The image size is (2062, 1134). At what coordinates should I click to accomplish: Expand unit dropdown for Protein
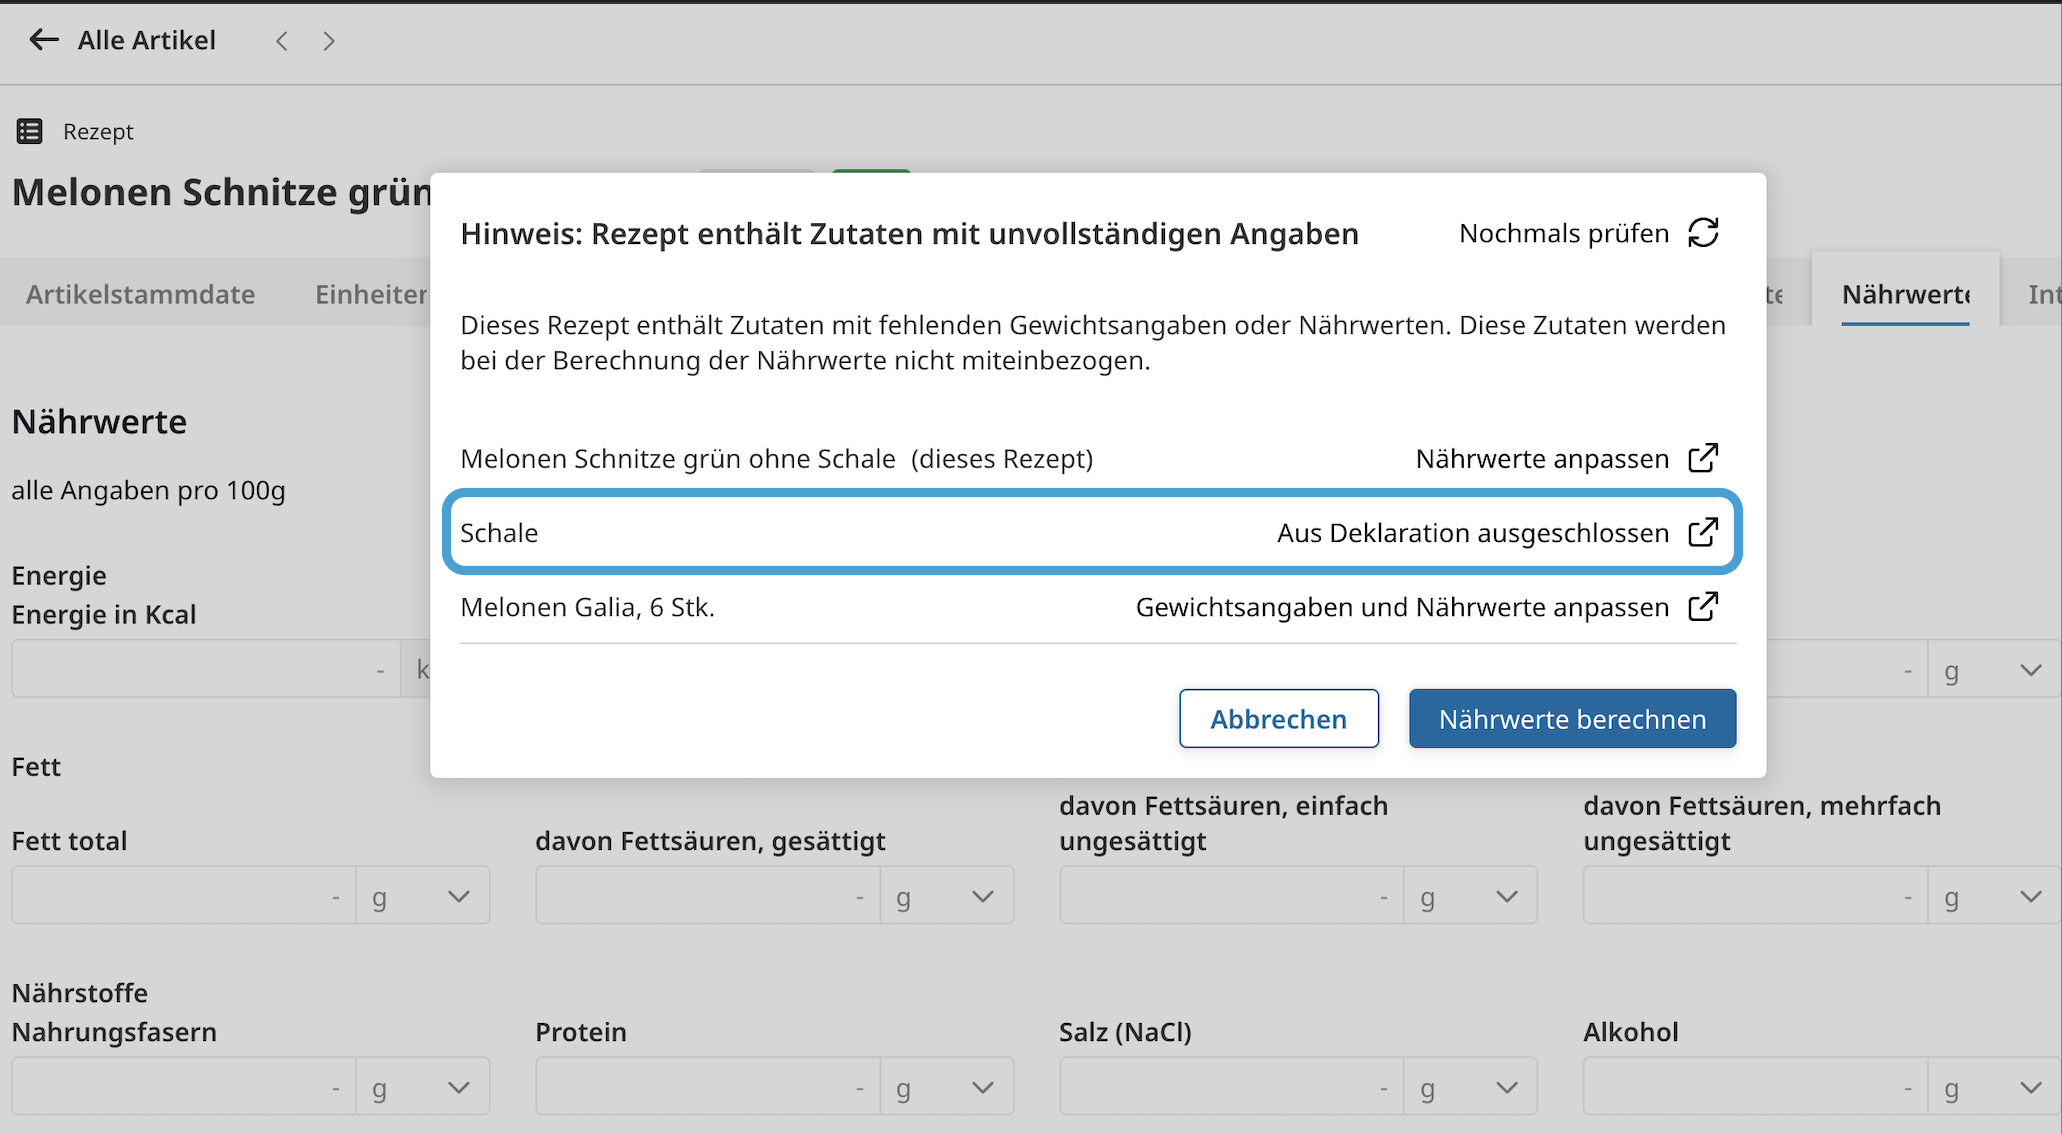[983, 1087]
